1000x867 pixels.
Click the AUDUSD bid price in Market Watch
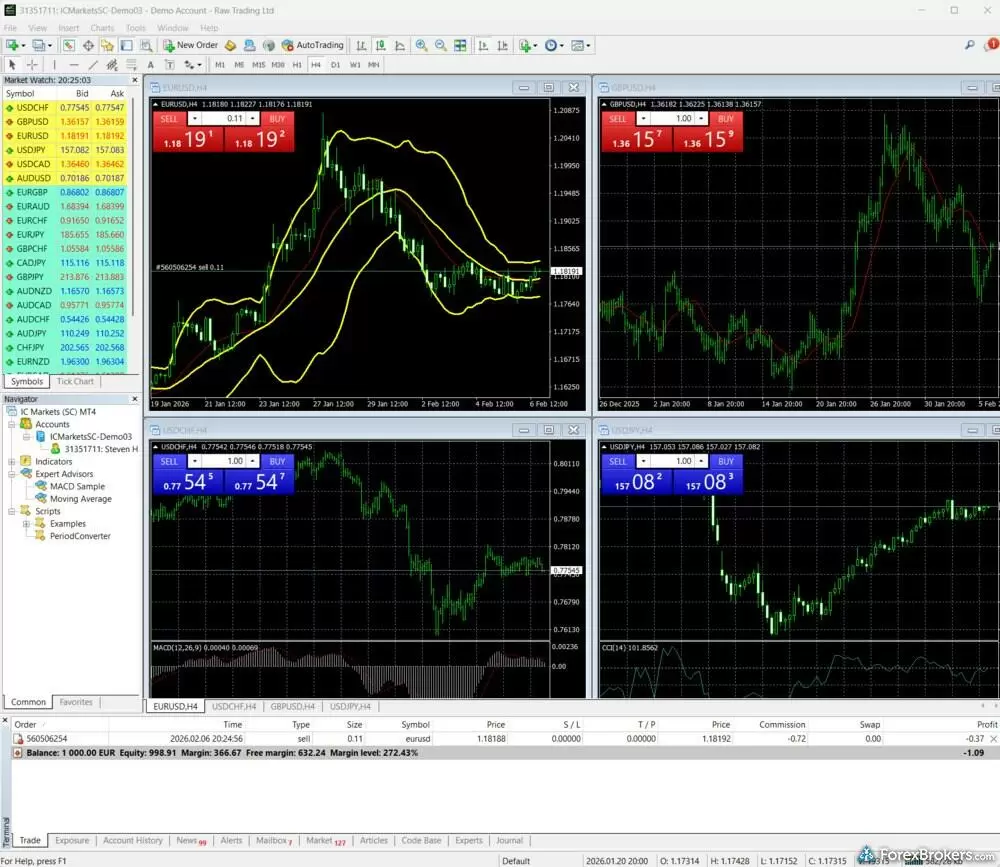coord(73,177)
